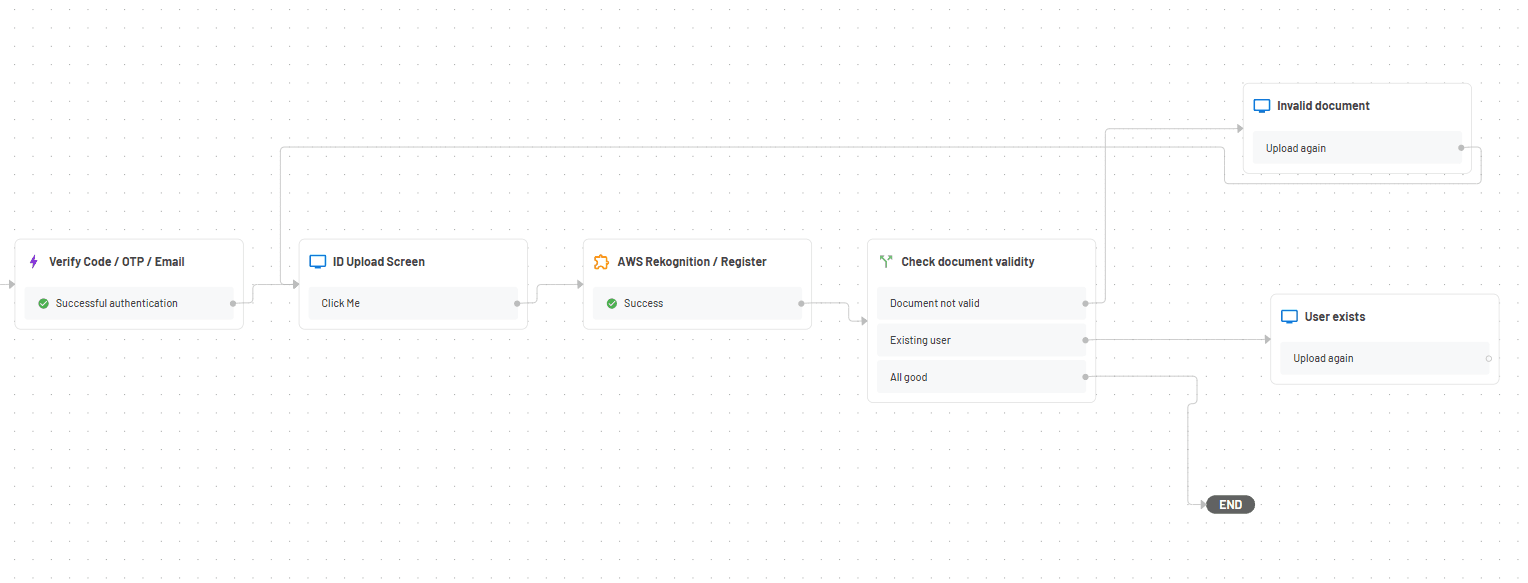Click the output port beside Click Me
Screen dimensions: 1528x583
[516, 303]
